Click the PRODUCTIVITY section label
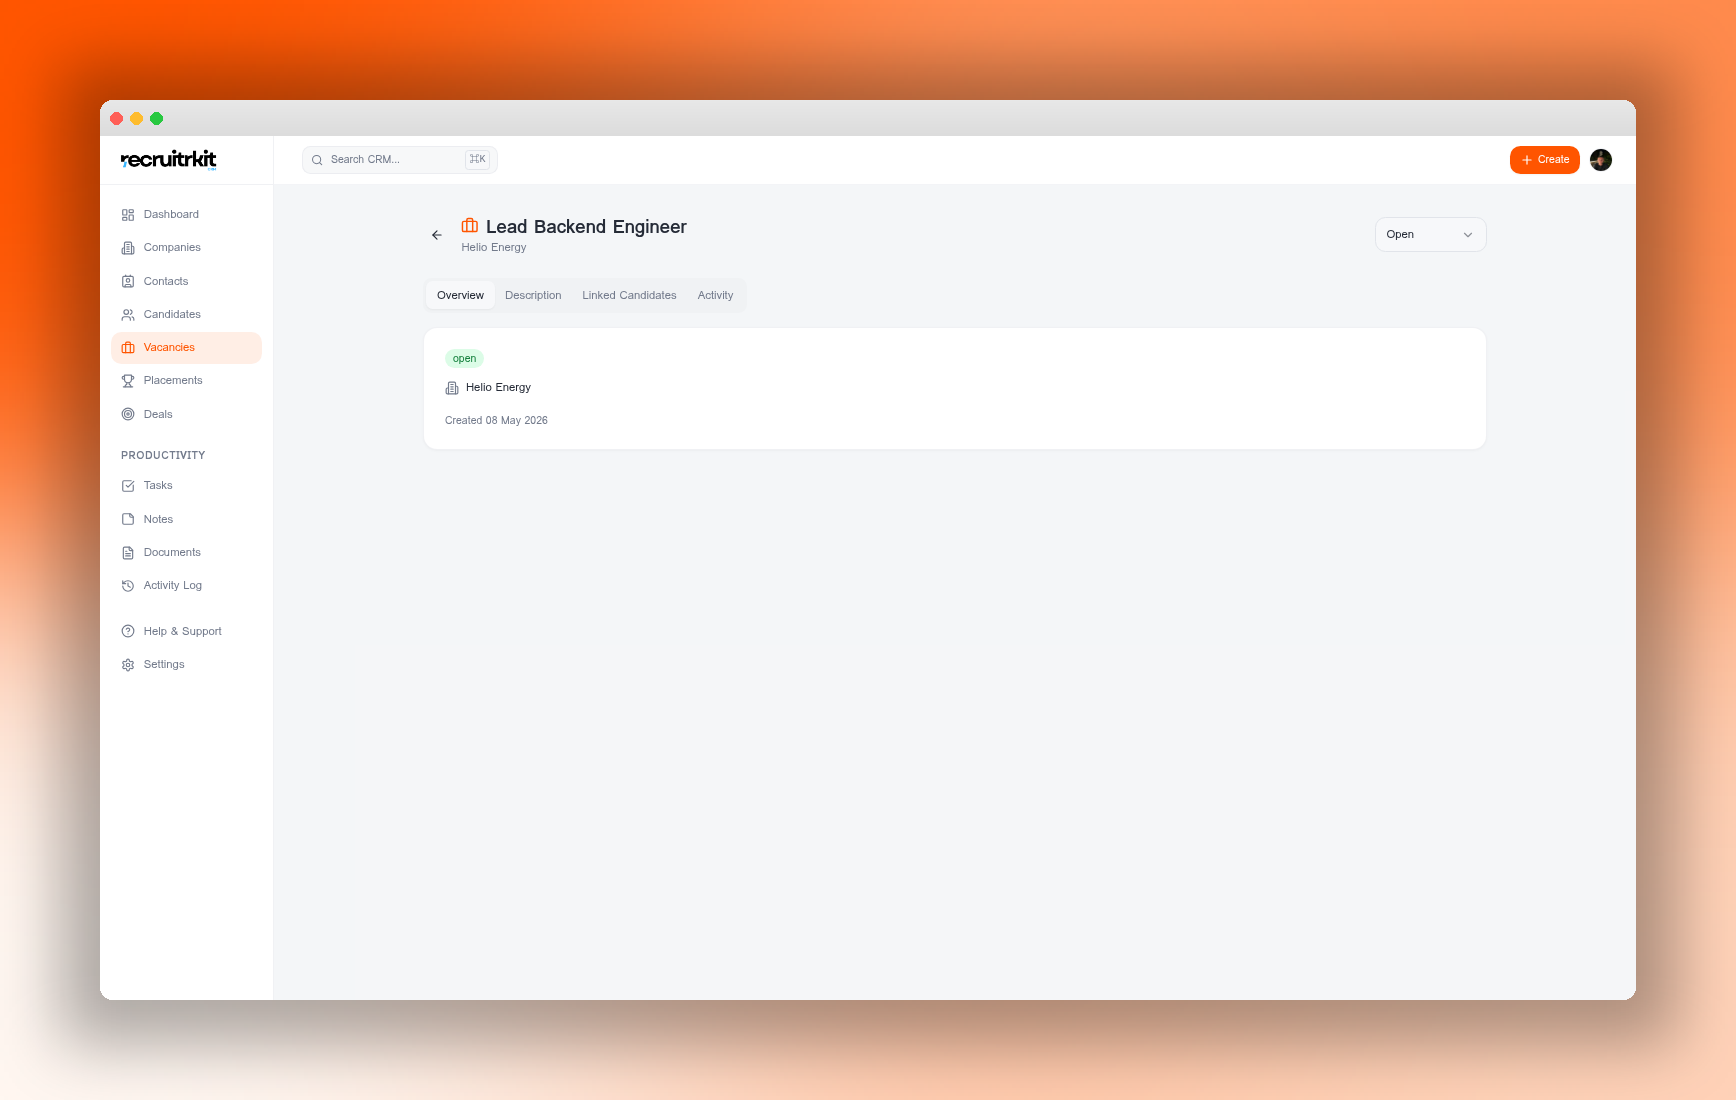 [163, 456]
